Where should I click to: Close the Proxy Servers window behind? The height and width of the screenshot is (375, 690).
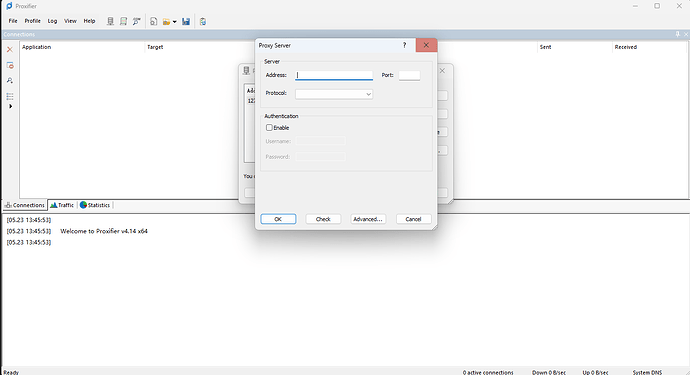coord(442,70)
